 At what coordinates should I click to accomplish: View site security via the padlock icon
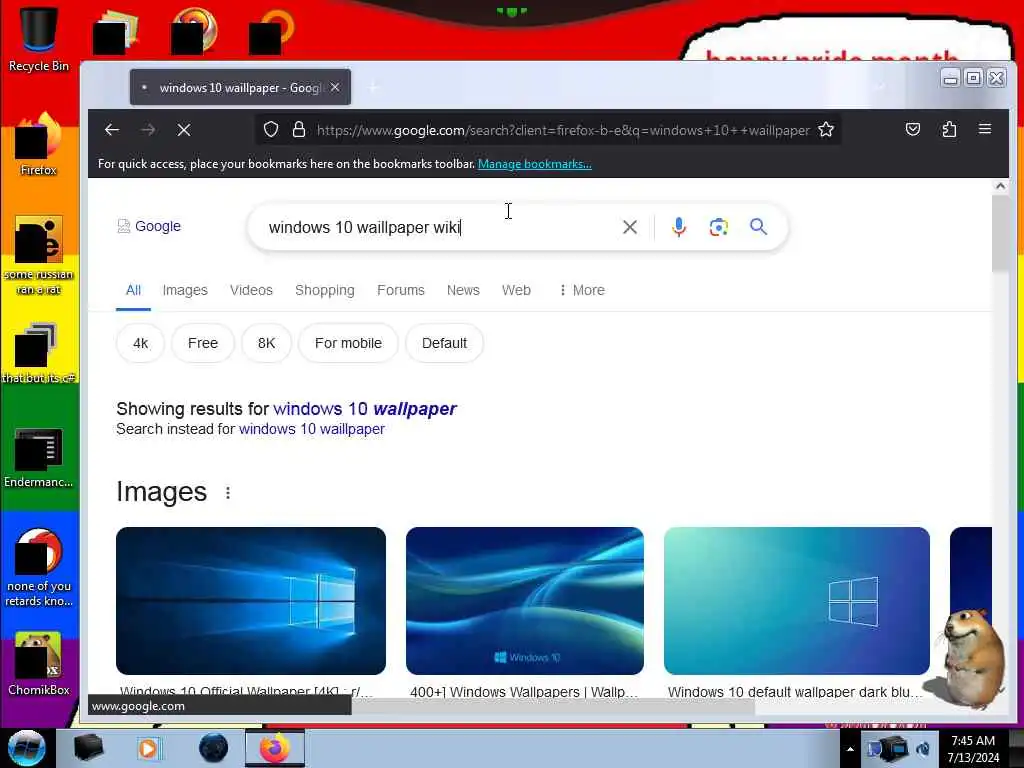click(x=299, y=129)
